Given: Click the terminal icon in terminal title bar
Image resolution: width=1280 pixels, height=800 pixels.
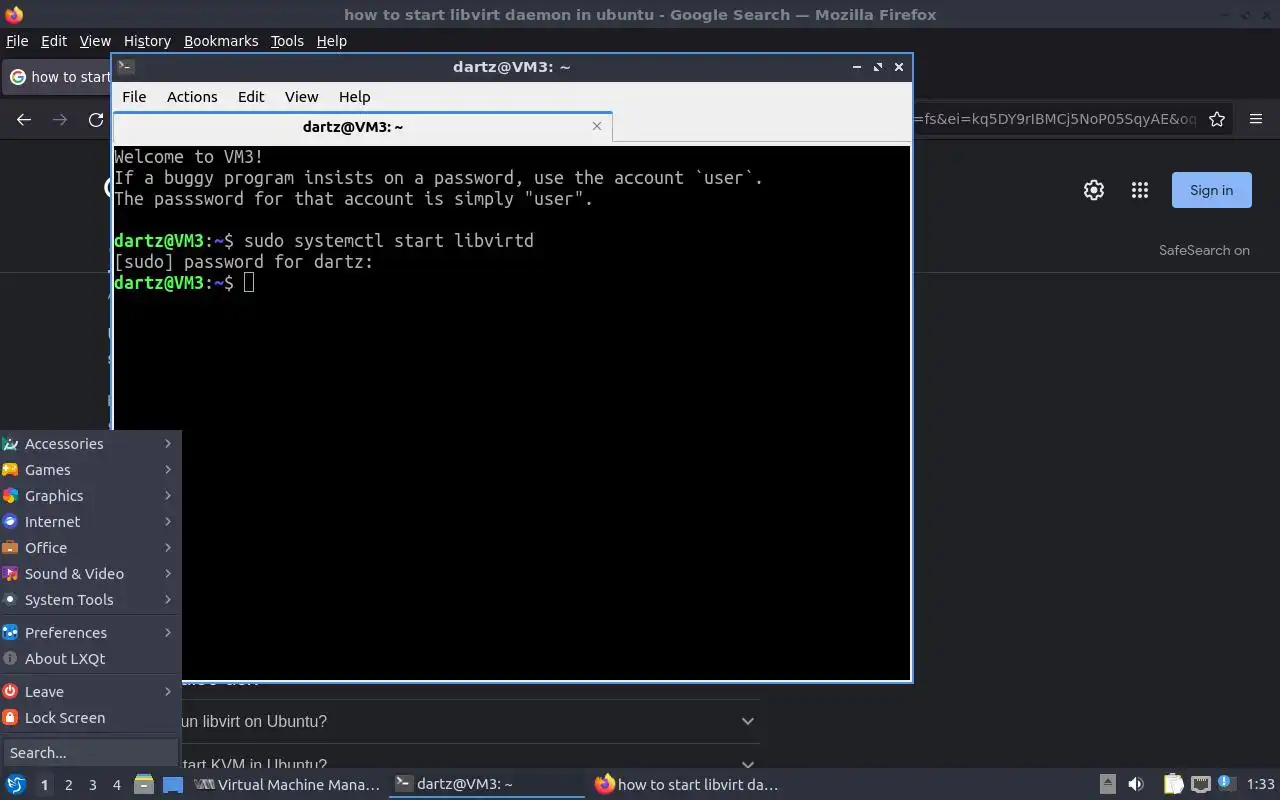Looking at the screenshot, I should 126,67.
